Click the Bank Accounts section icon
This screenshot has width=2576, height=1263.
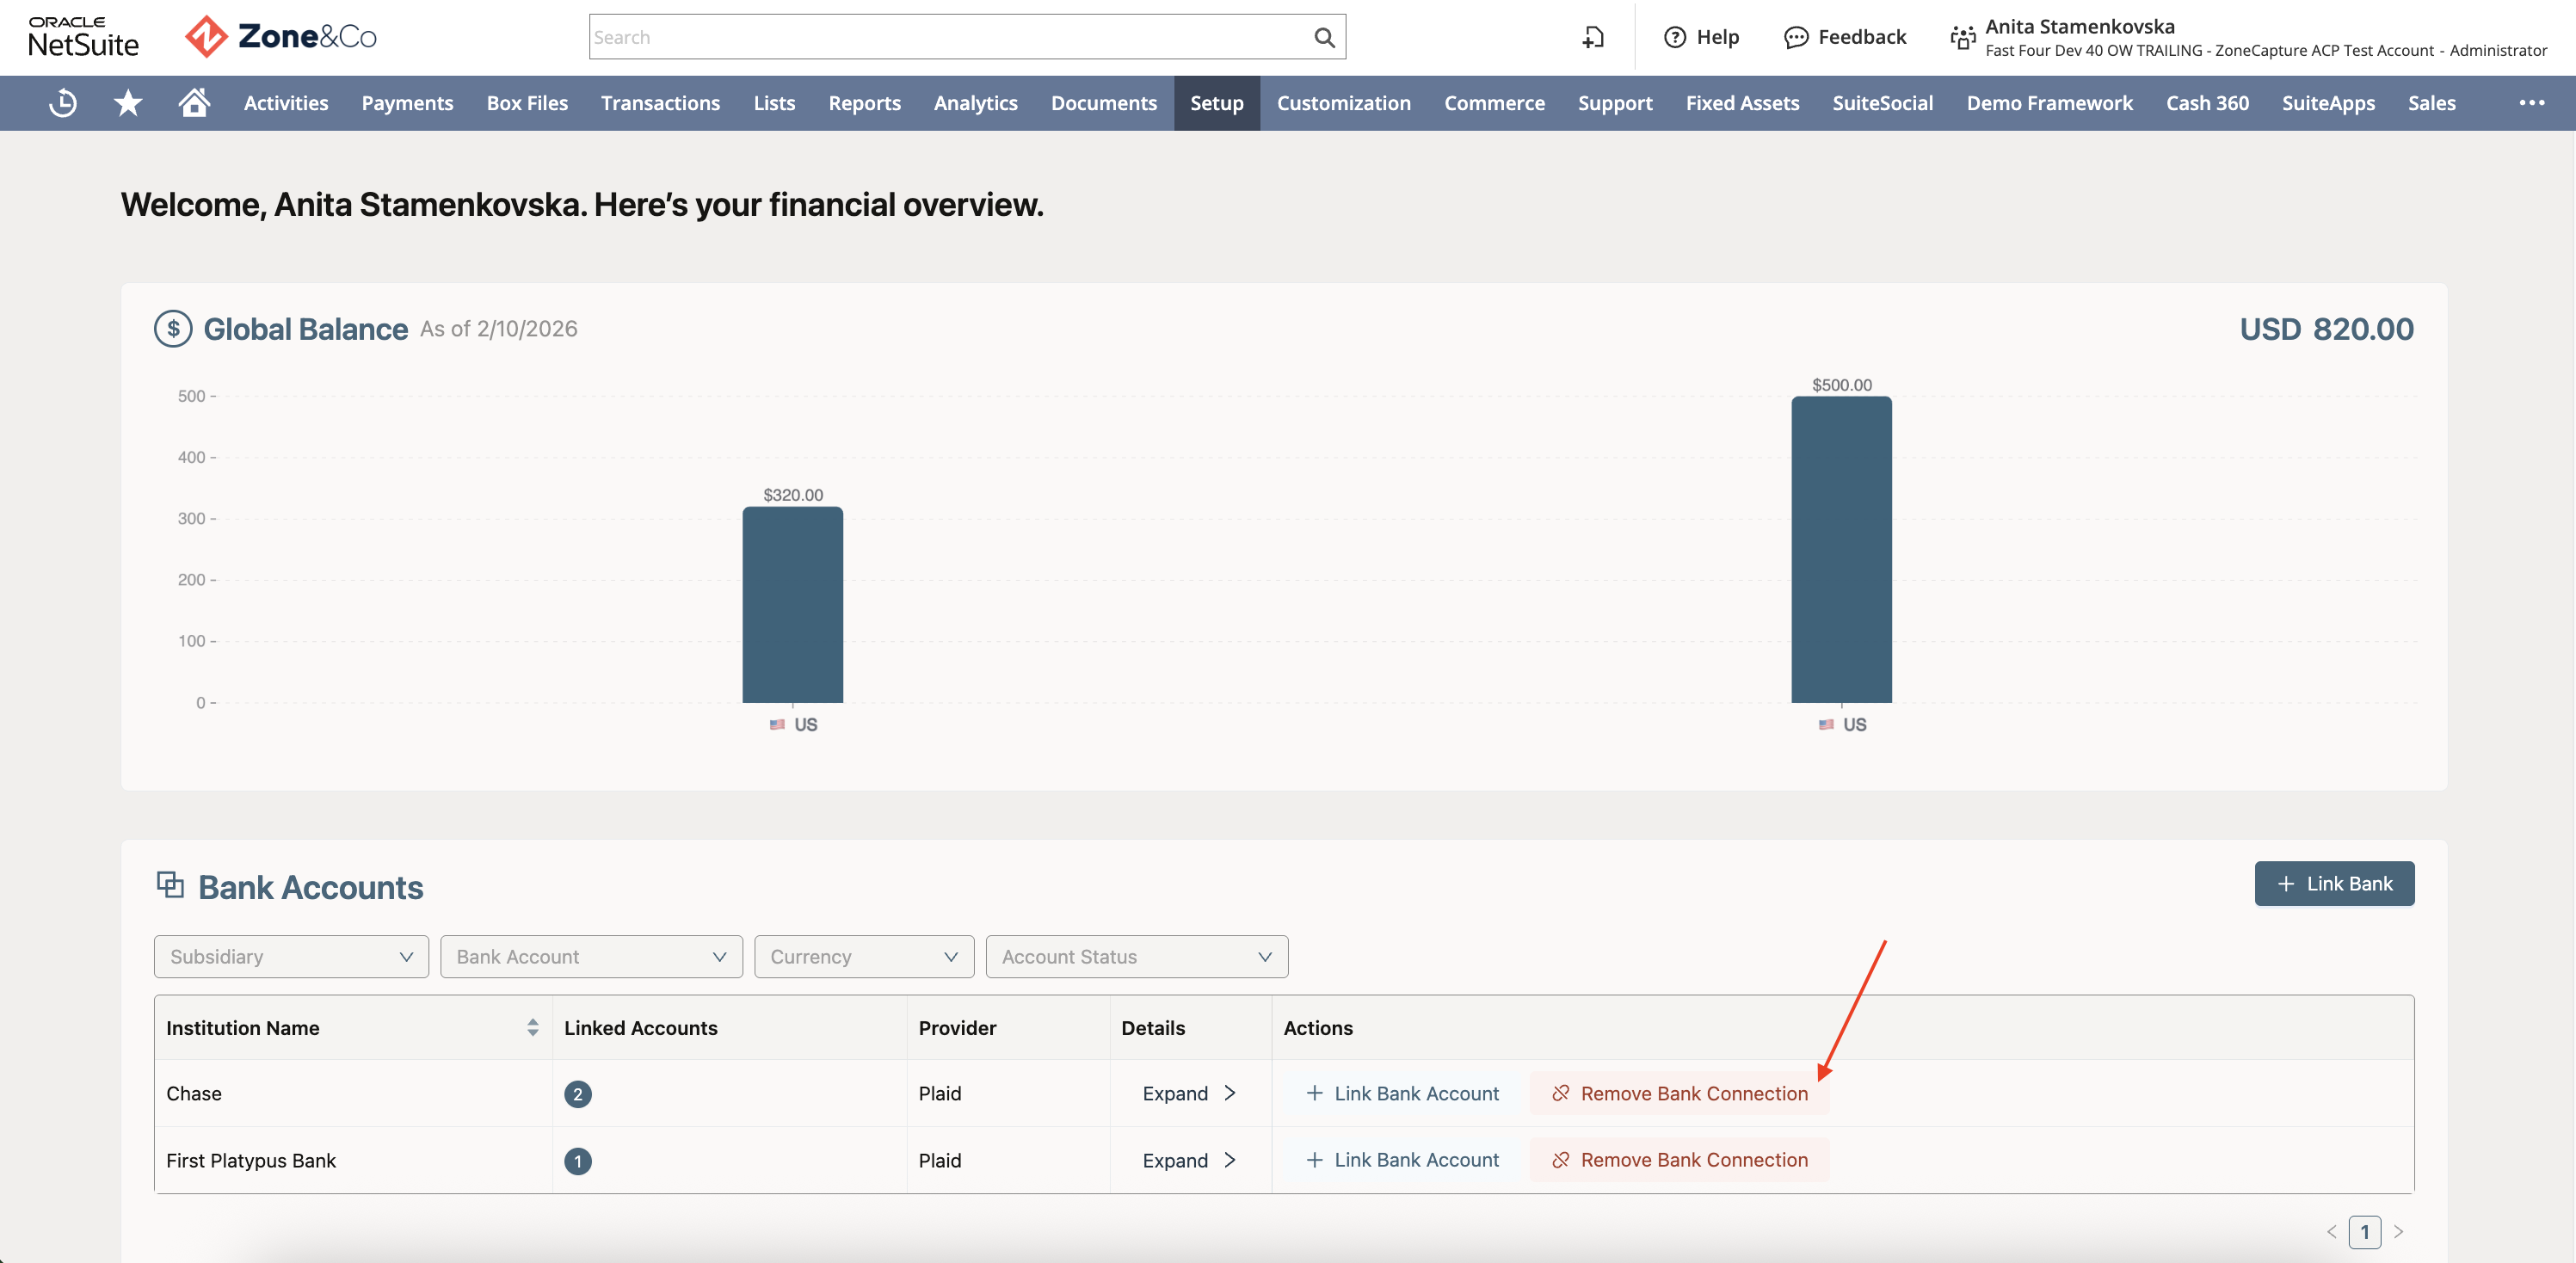(170, 885)
